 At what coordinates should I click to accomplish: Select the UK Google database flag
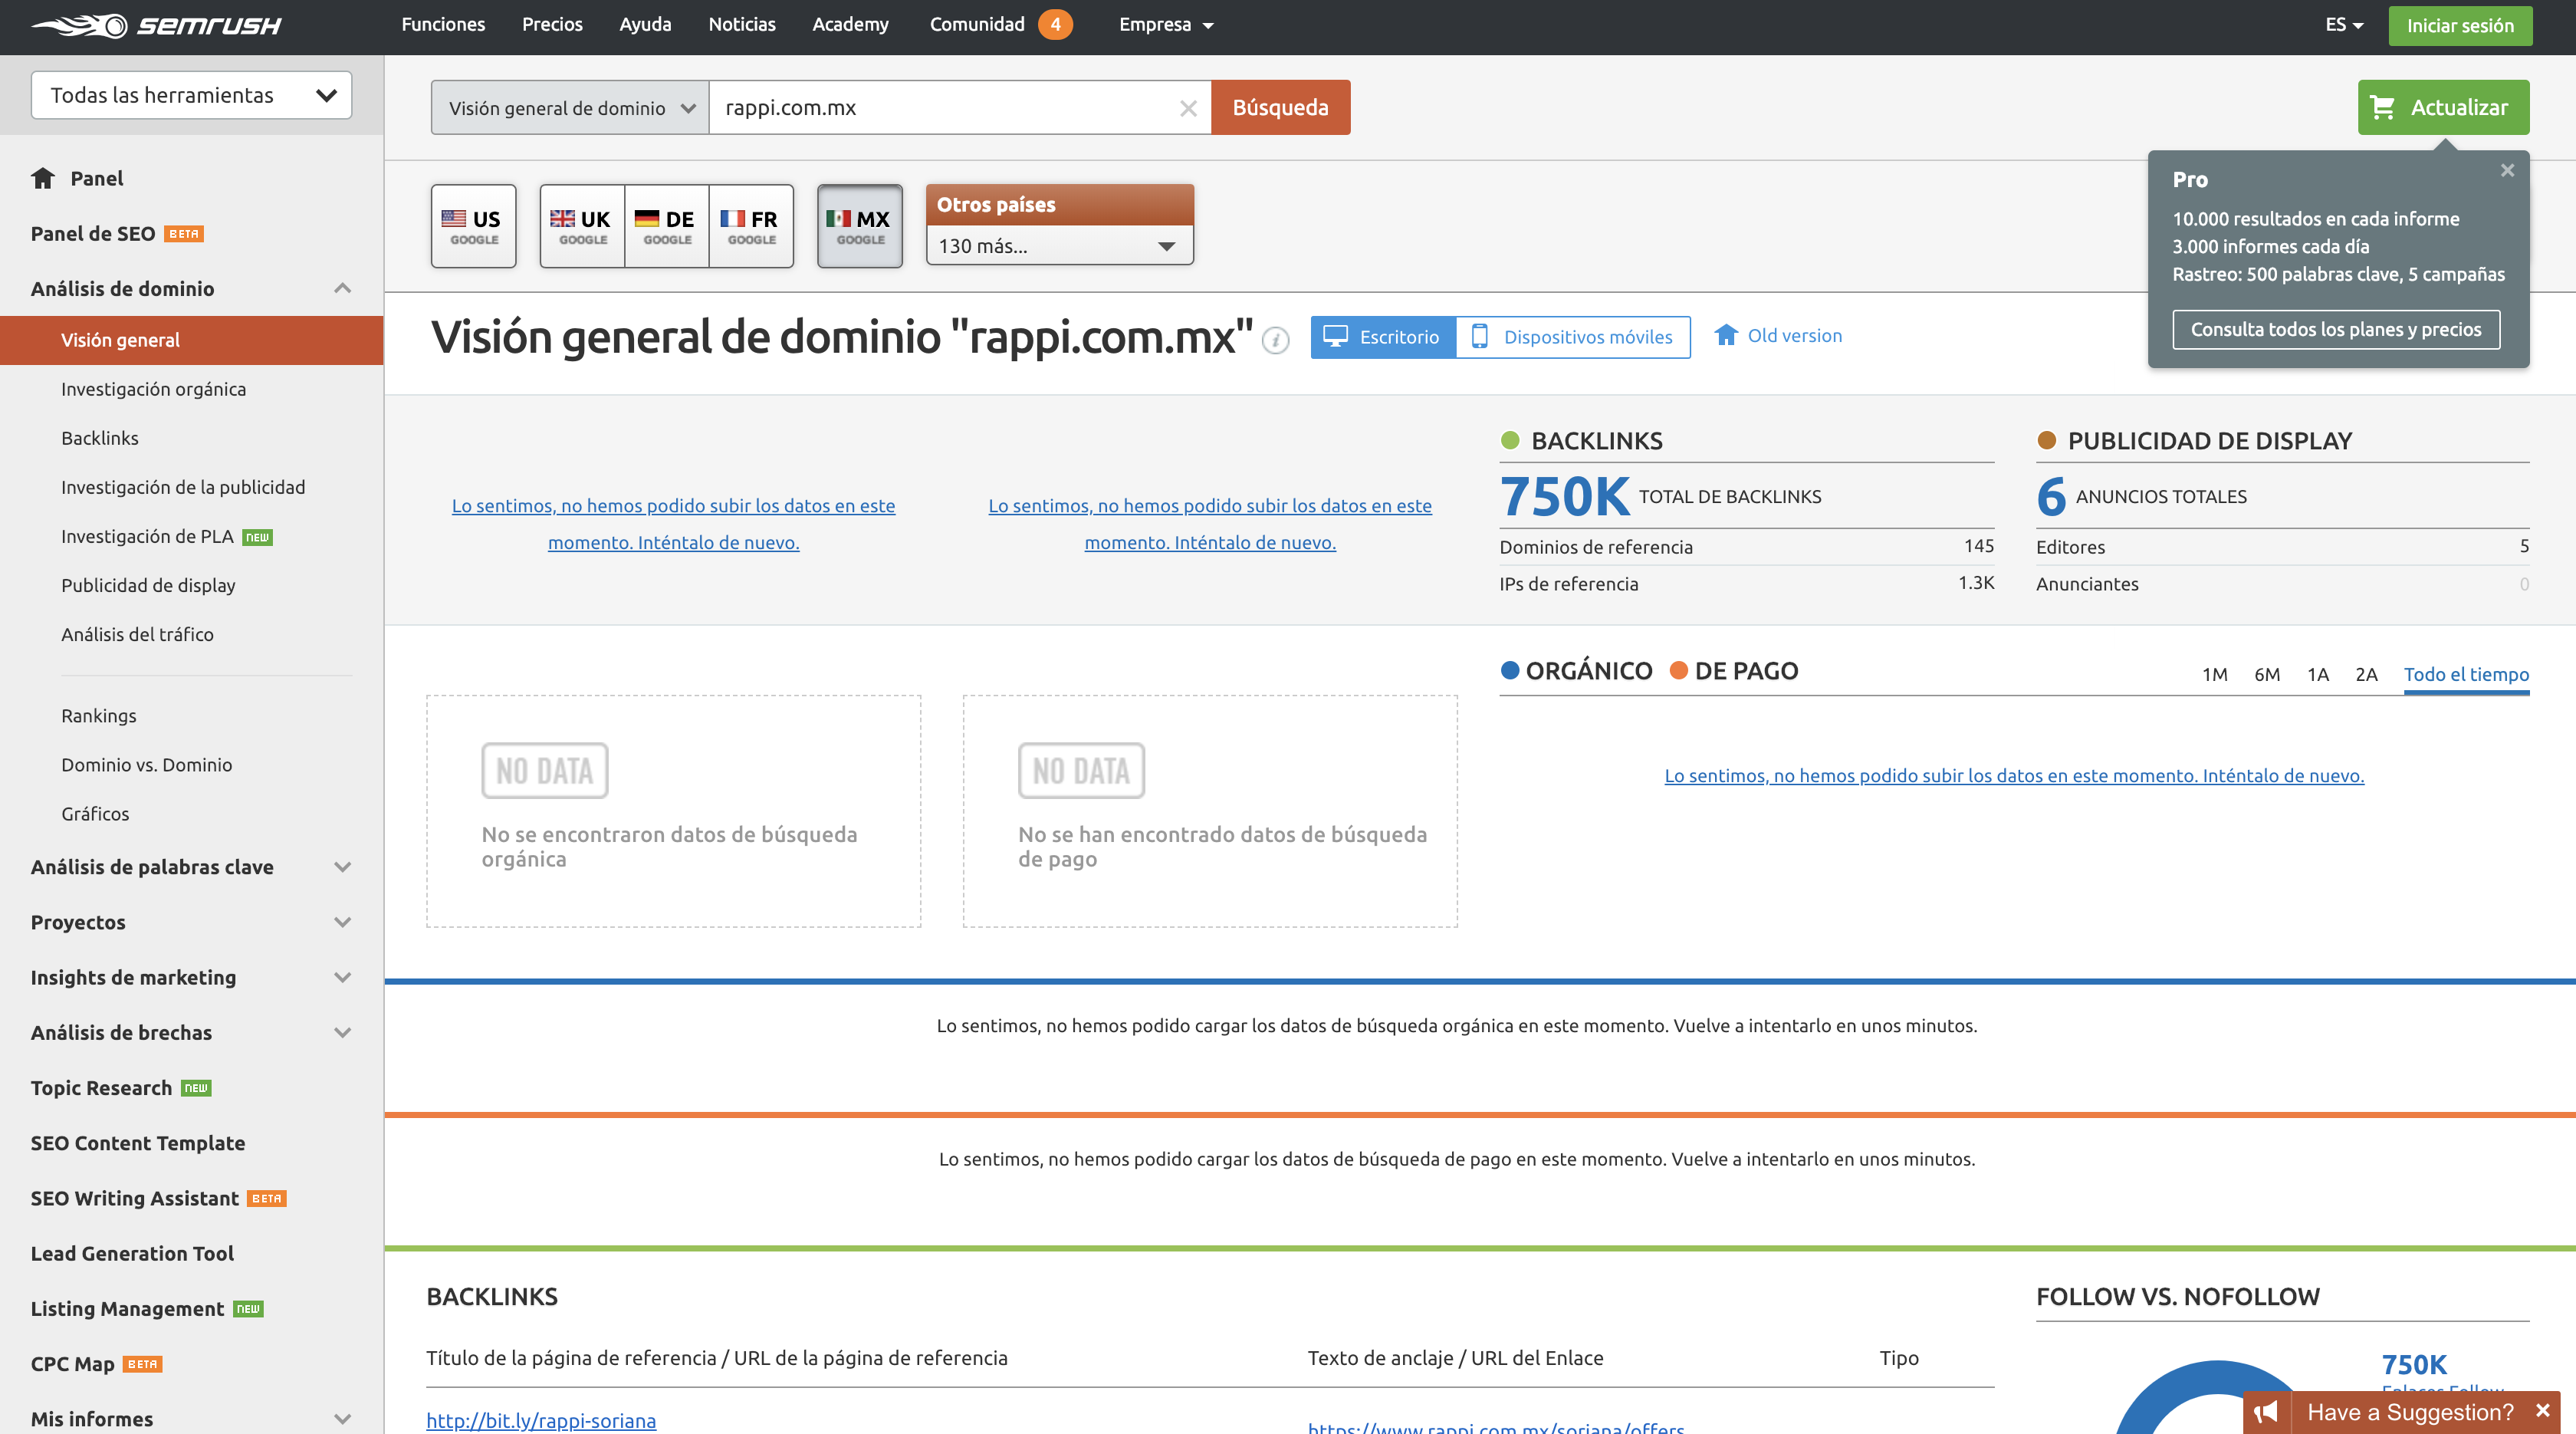coord(582,226)
